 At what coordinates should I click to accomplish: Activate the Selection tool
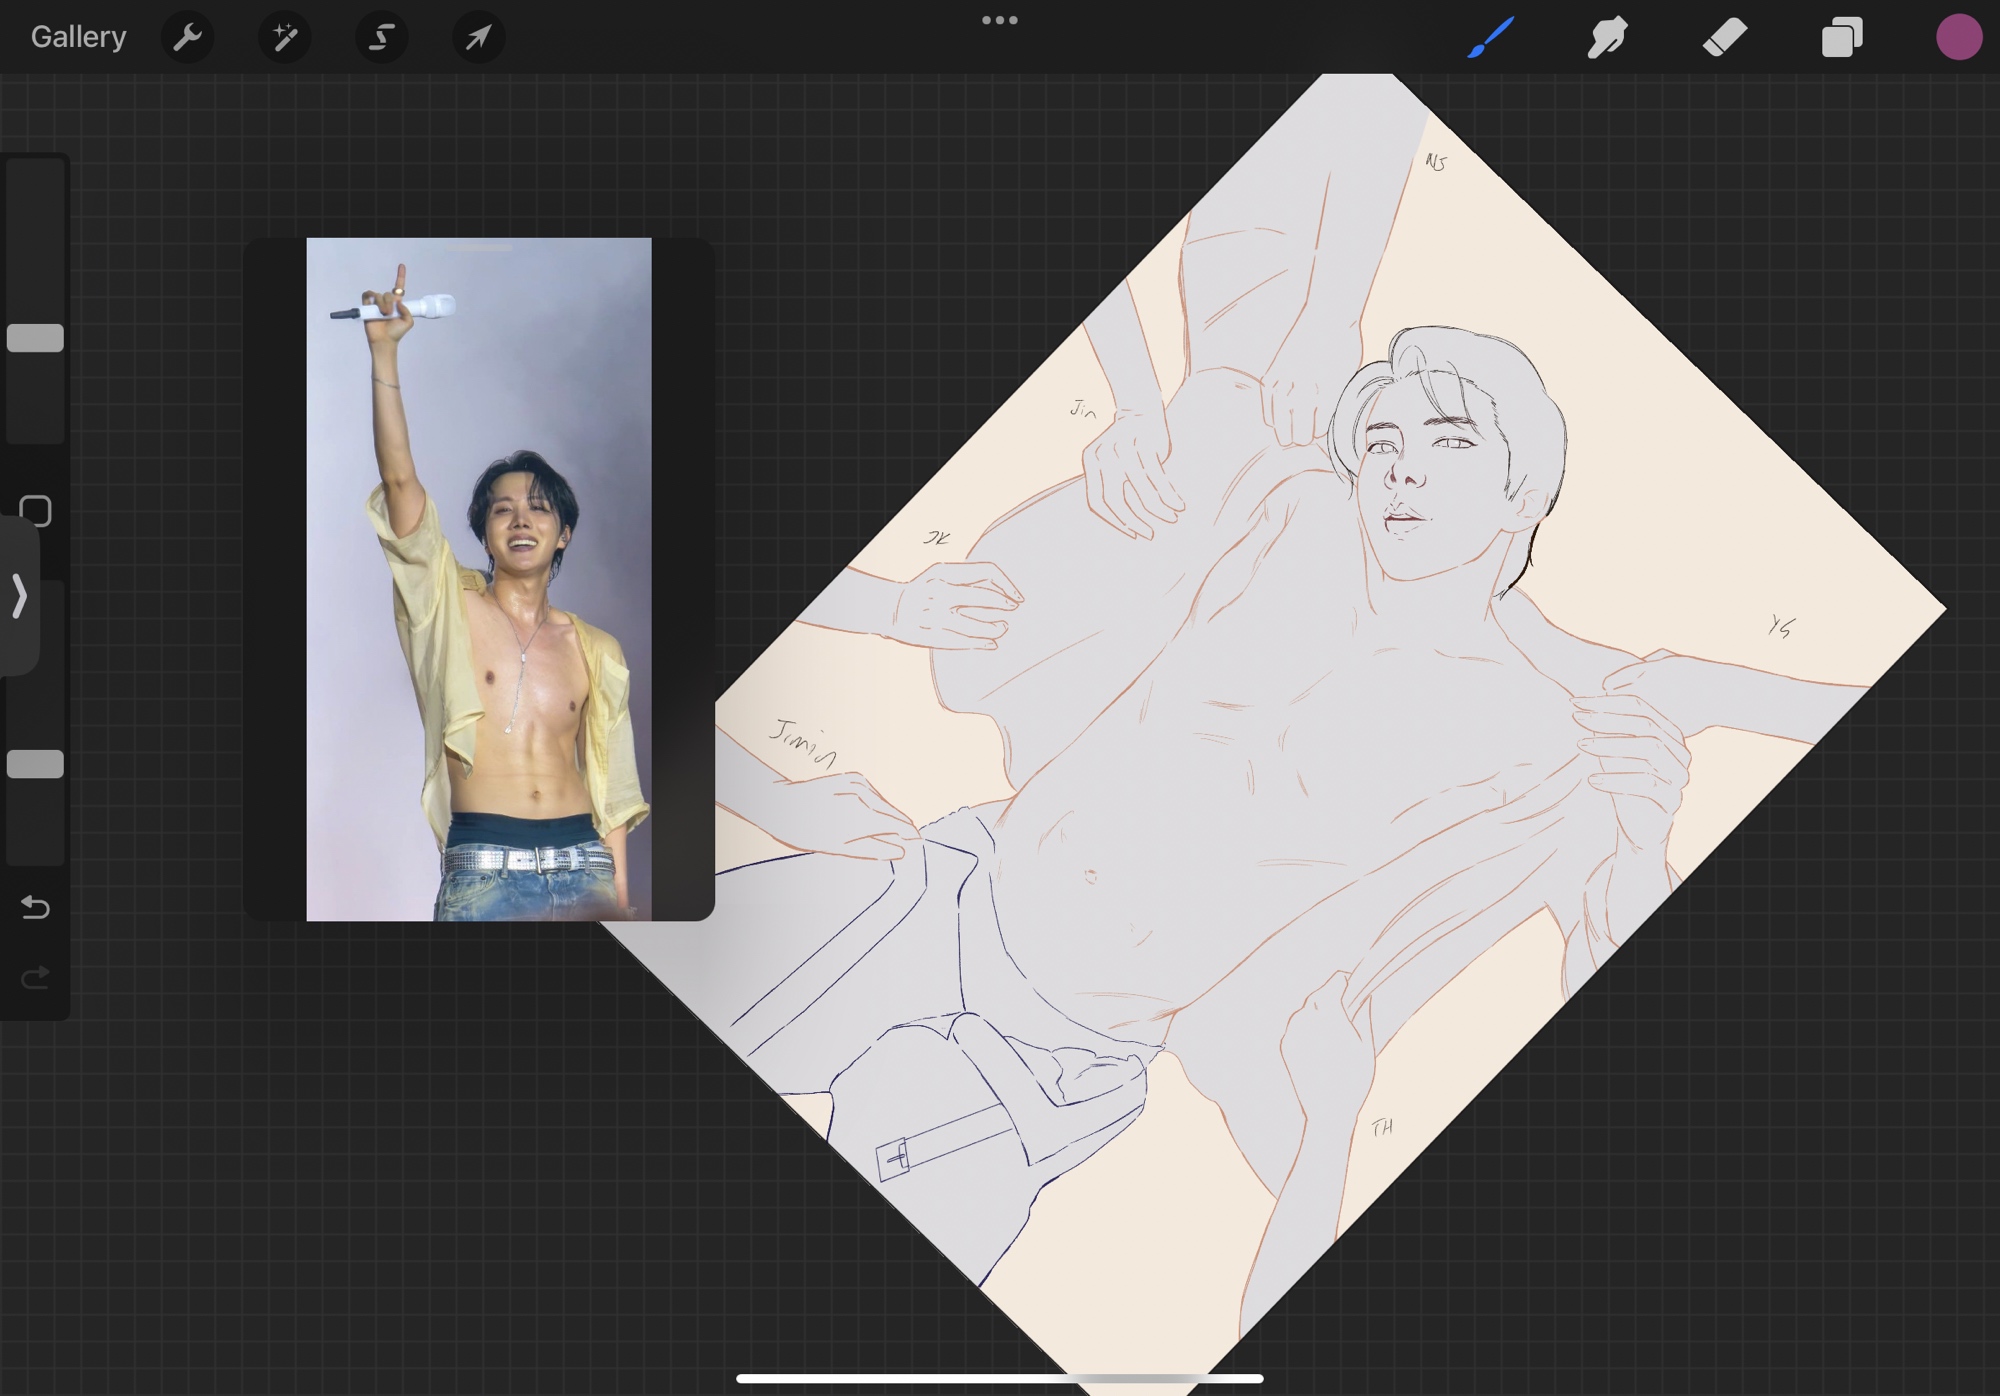[381, 38]
